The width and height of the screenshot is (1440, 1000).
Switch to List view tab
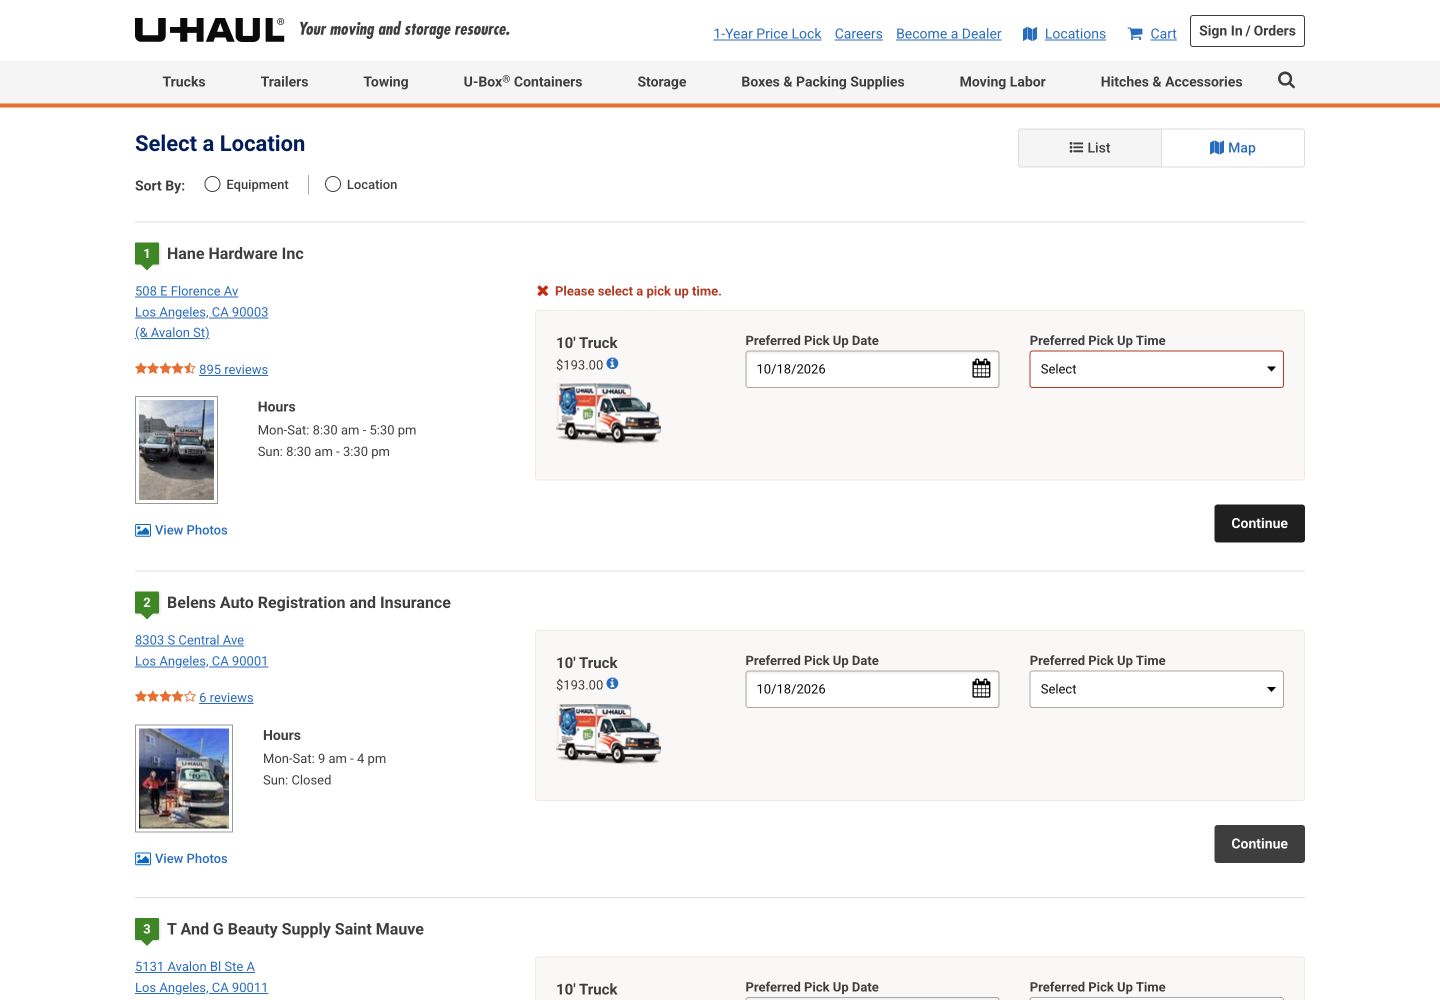tap(1090, 148)
